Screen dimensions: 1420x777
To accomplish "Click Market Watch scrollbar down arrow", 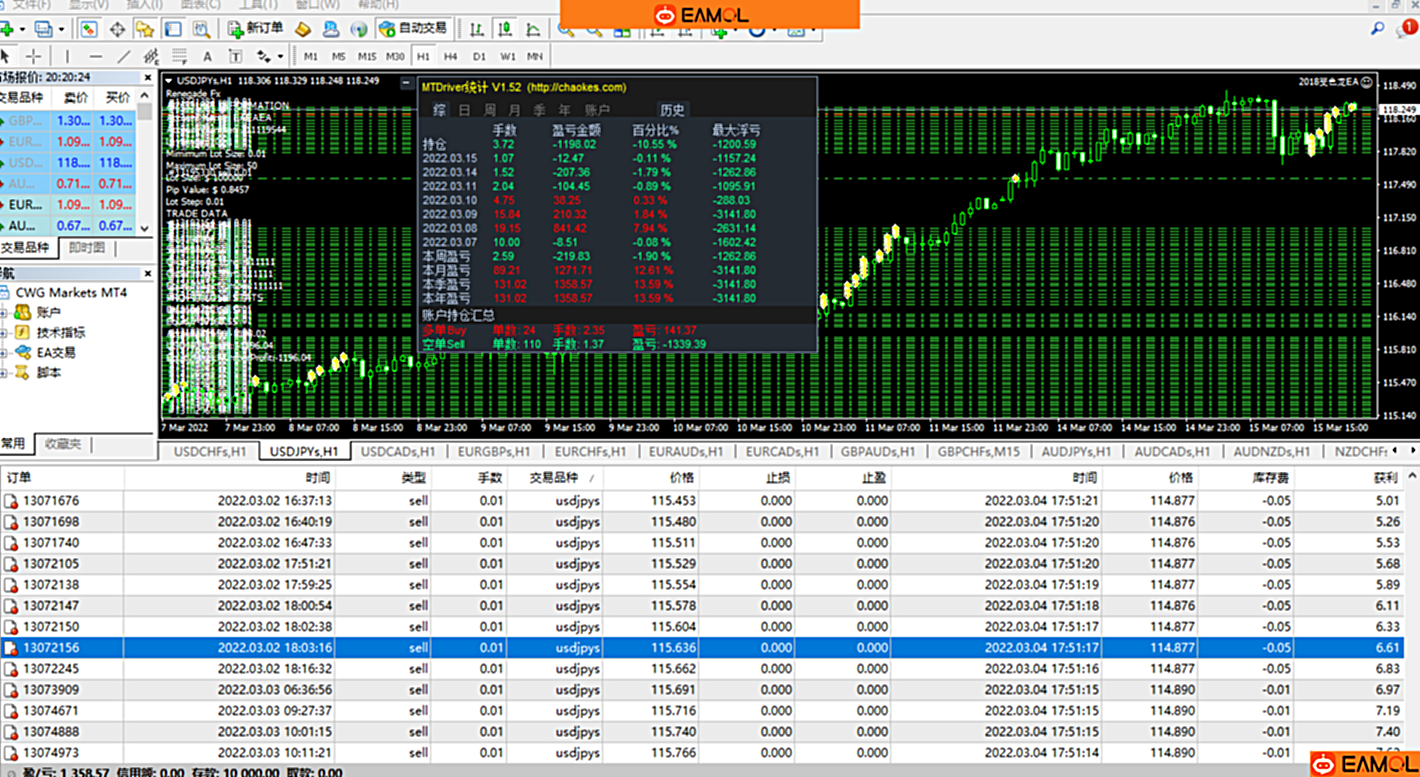I will point(145,228).
